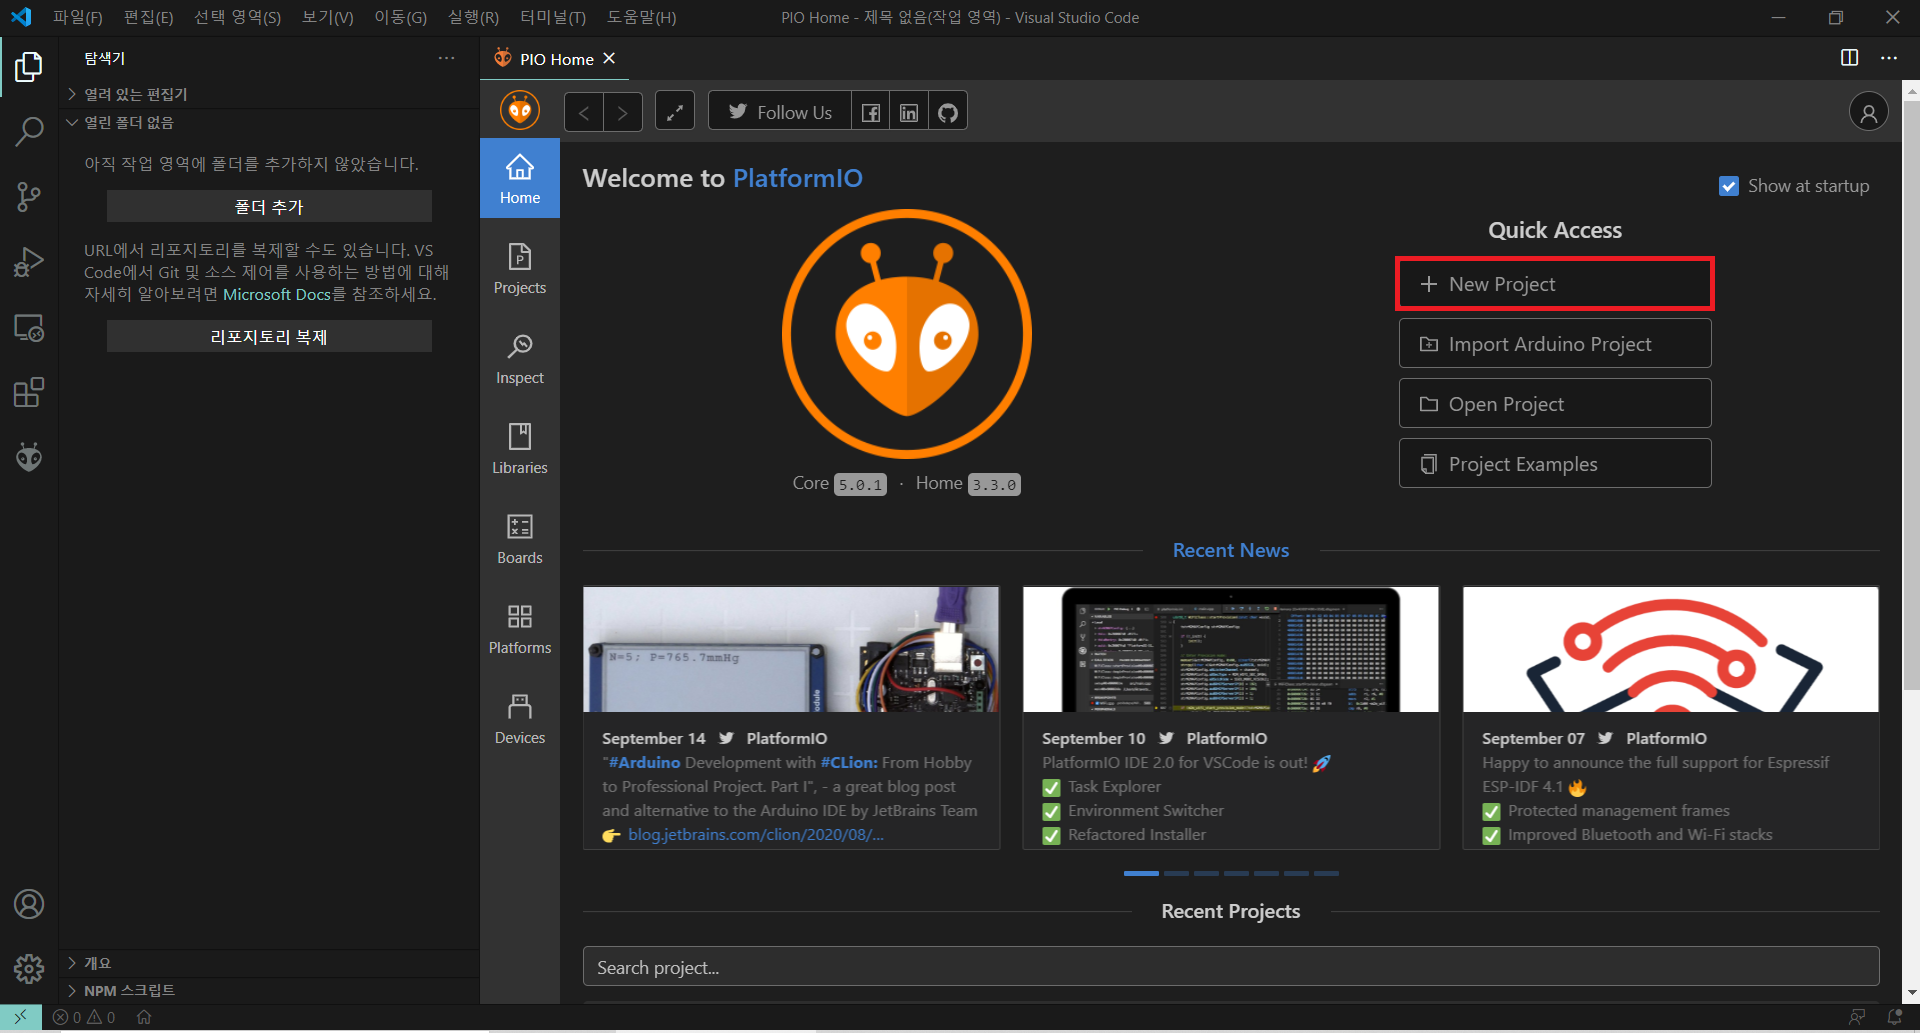The height and width of the screenshot is (1033, 1920).
Task: Click split editor right icon
Action: click(1850, 58)
